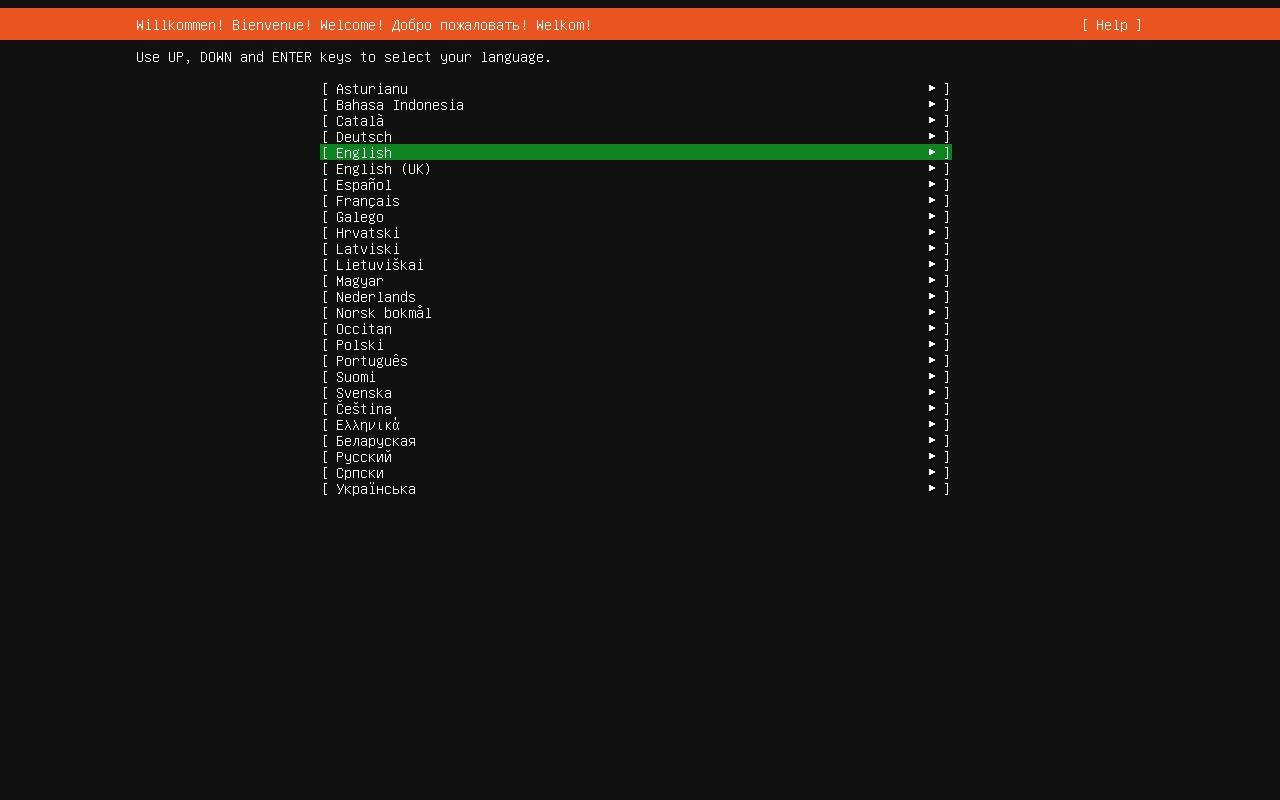Image resolution: width=1280 pixels, height=800 pixels.
Task: Choose Polski from the language options
Action: [x=359, y=344]
